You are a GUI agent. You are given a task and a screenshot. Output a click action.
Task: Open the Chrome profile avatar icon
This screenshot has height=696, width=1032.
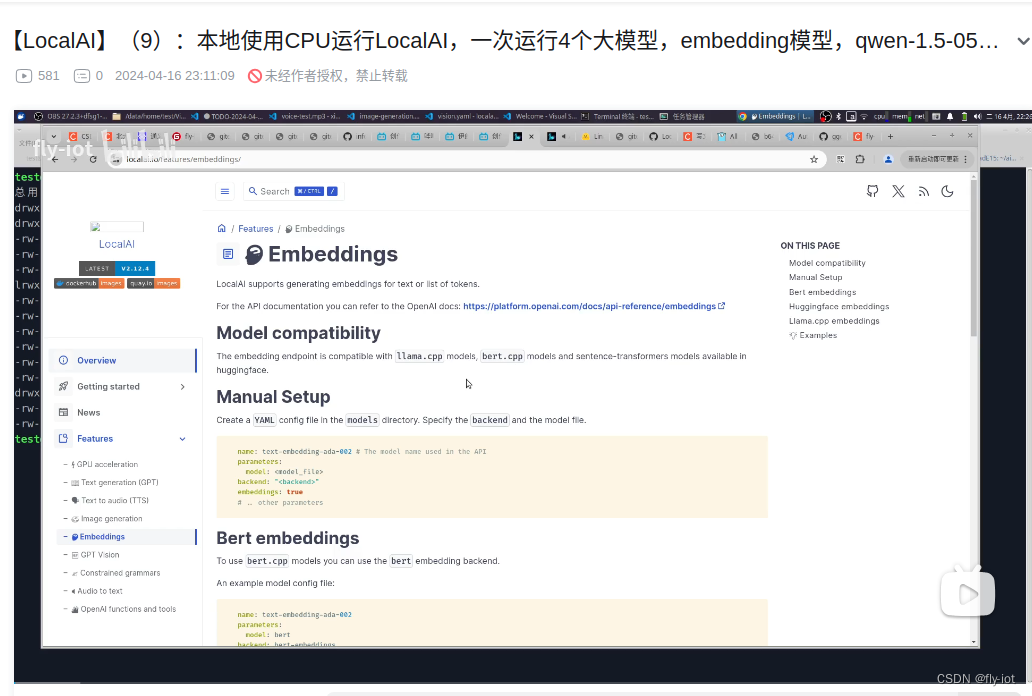[x=888, y=159]
